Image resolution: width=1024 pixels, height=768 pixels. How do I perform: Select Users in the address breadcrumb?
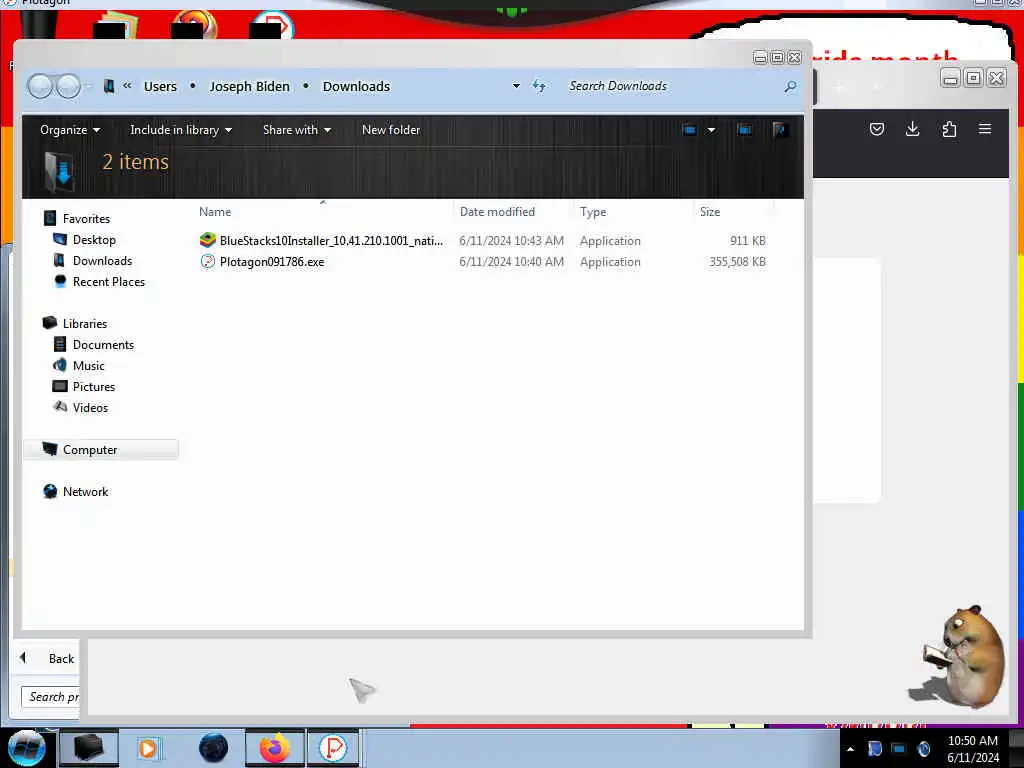[x=160, y=86]
